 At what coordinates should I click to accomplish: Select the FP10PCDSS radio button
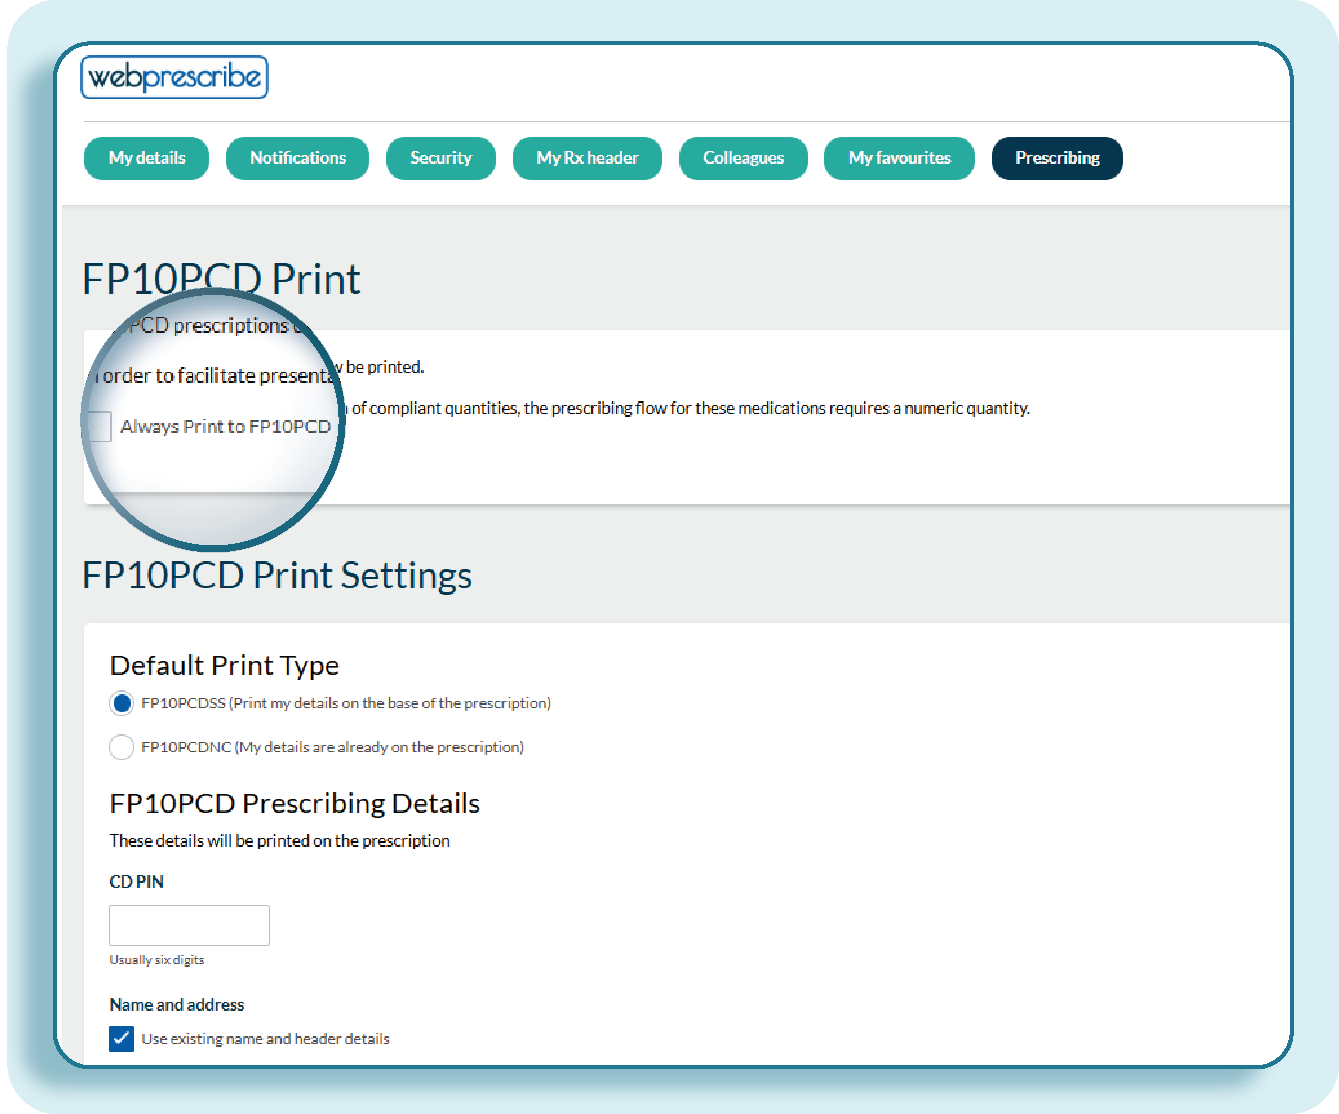point(121,703)
